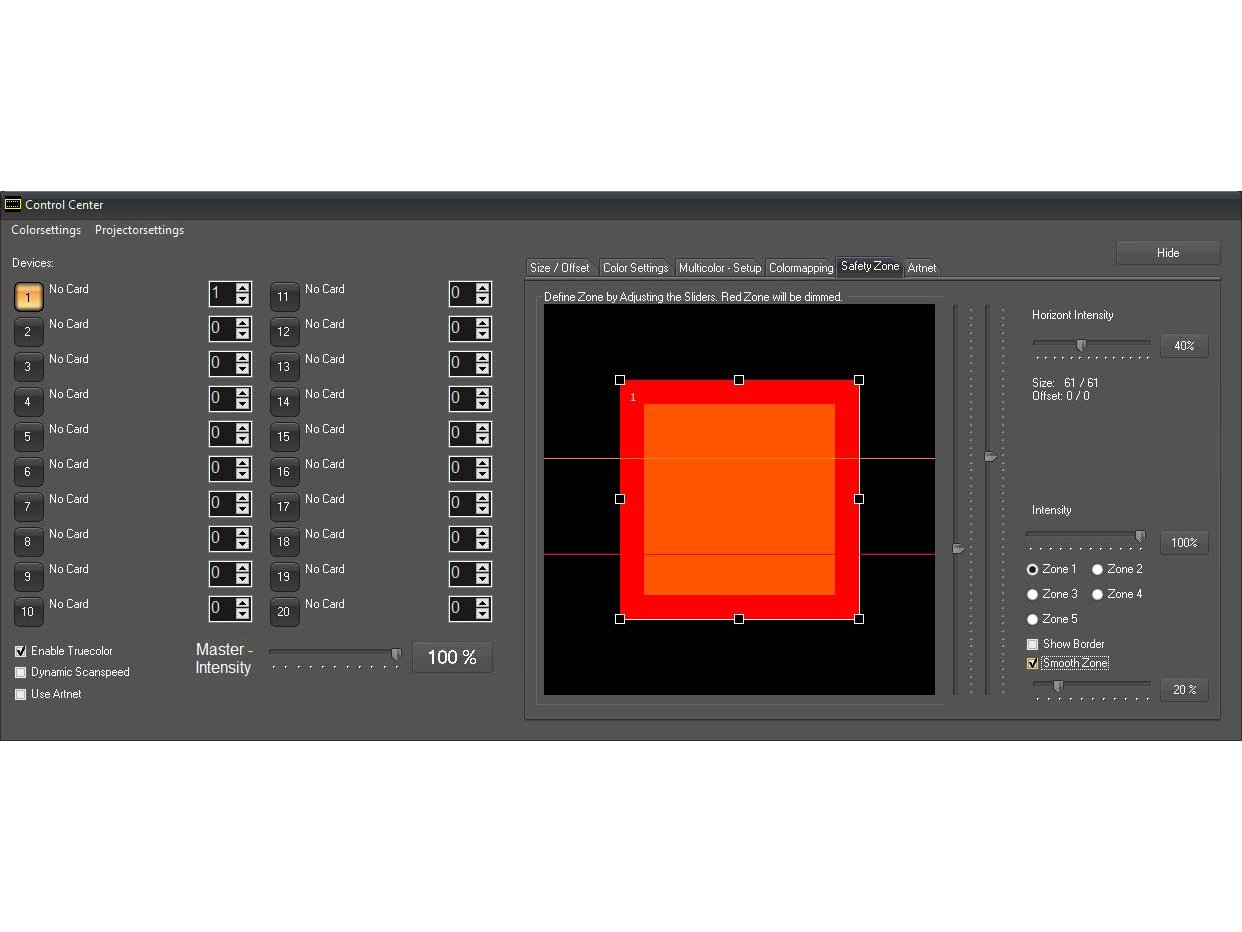
Task: Click the 20 % smooth value box
Action: [1185, 690]
